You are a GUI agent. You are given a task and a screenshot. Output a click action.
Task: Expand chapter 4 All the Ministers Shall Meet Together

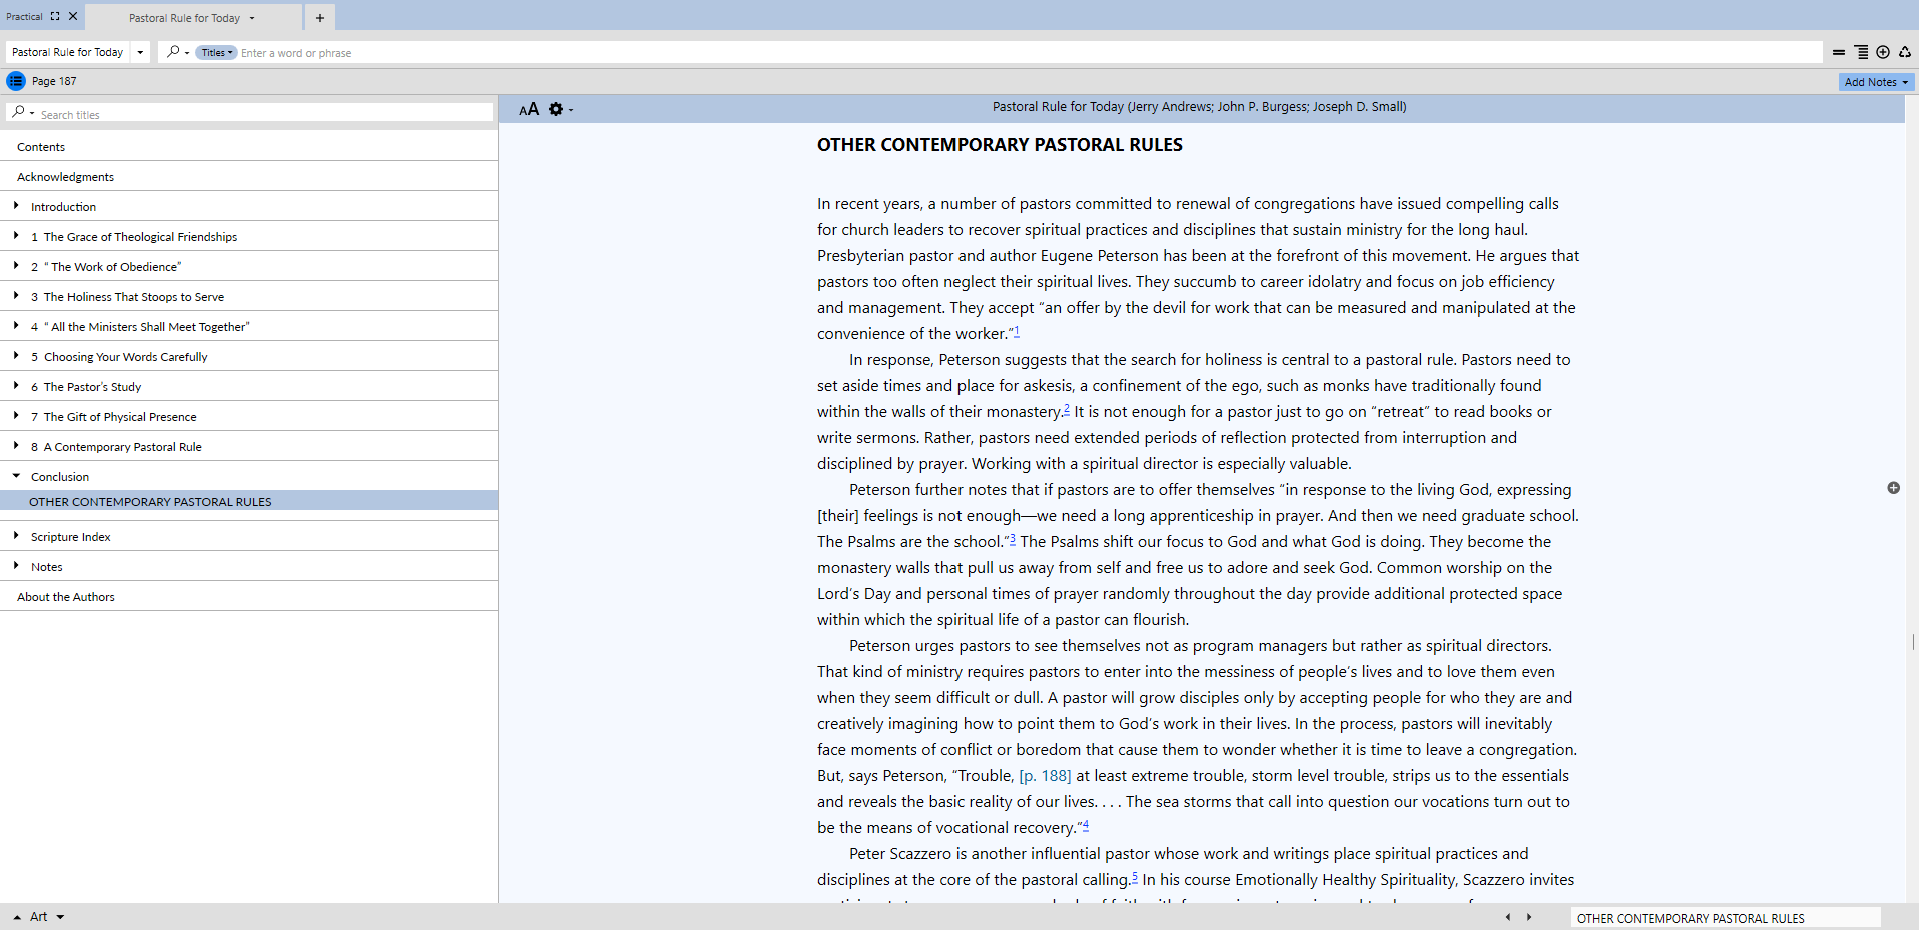tap(16, 326)
